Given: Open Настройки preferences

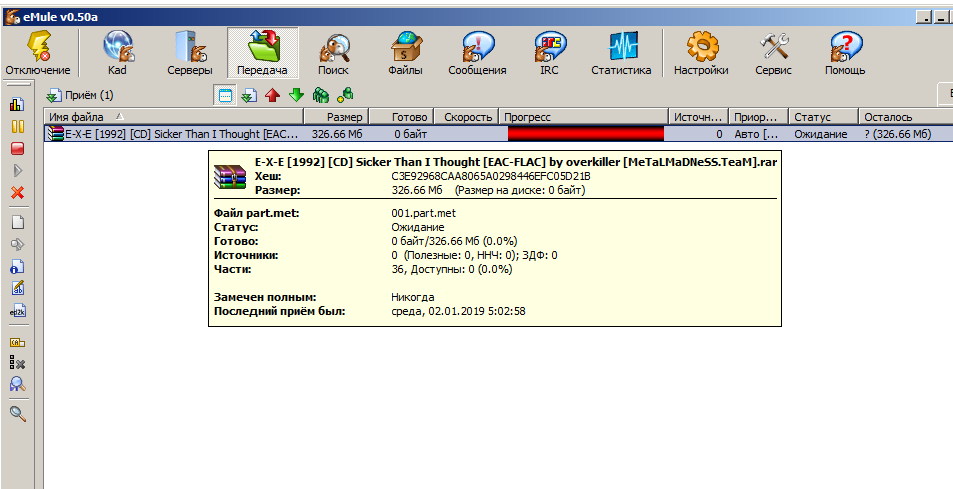Looking at the screenshot, I should (701, 54).
